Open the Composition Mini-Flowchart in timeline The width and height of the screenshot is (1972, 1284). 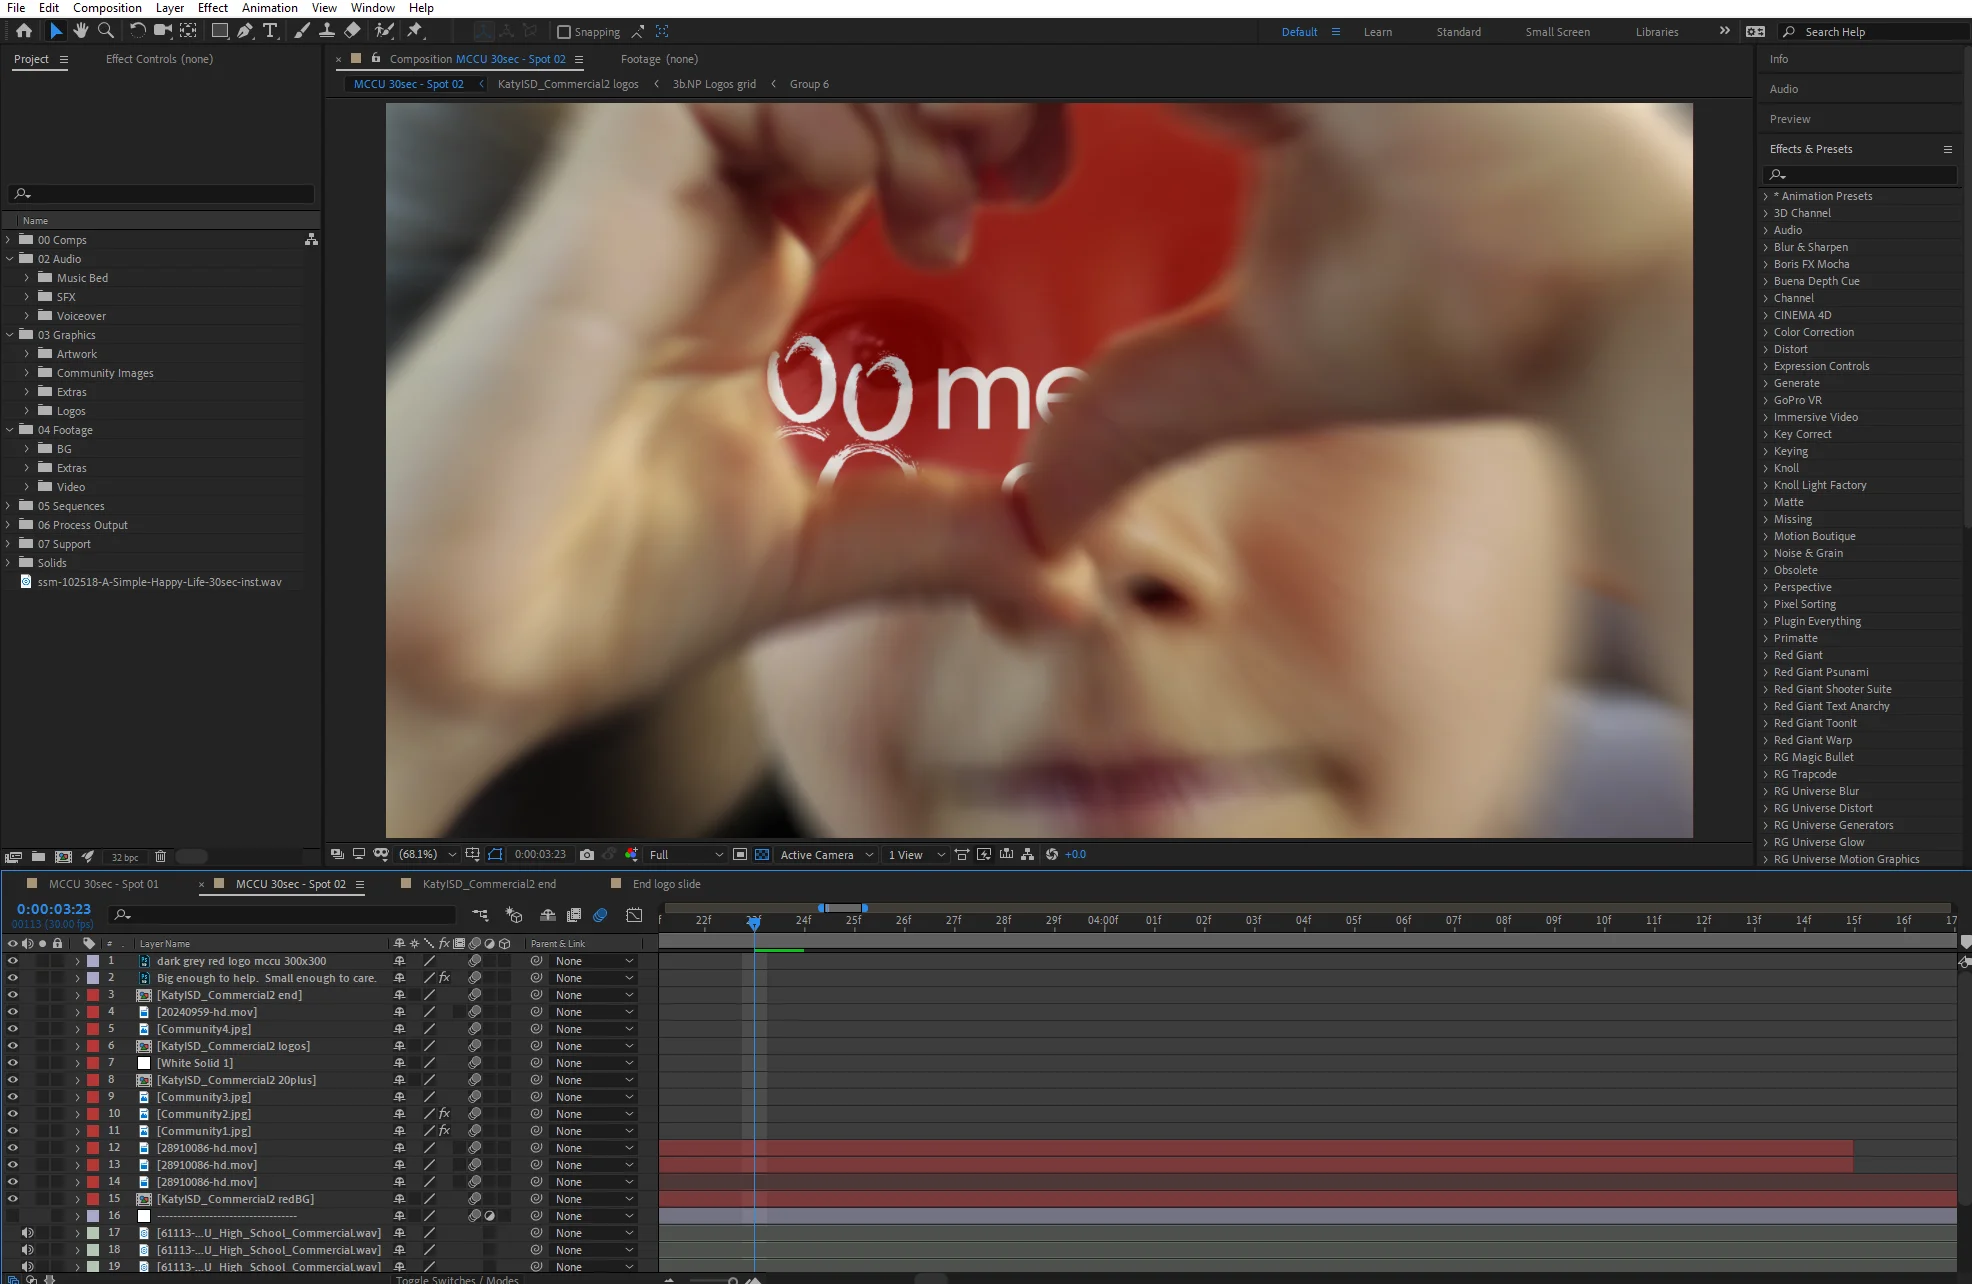480,915
